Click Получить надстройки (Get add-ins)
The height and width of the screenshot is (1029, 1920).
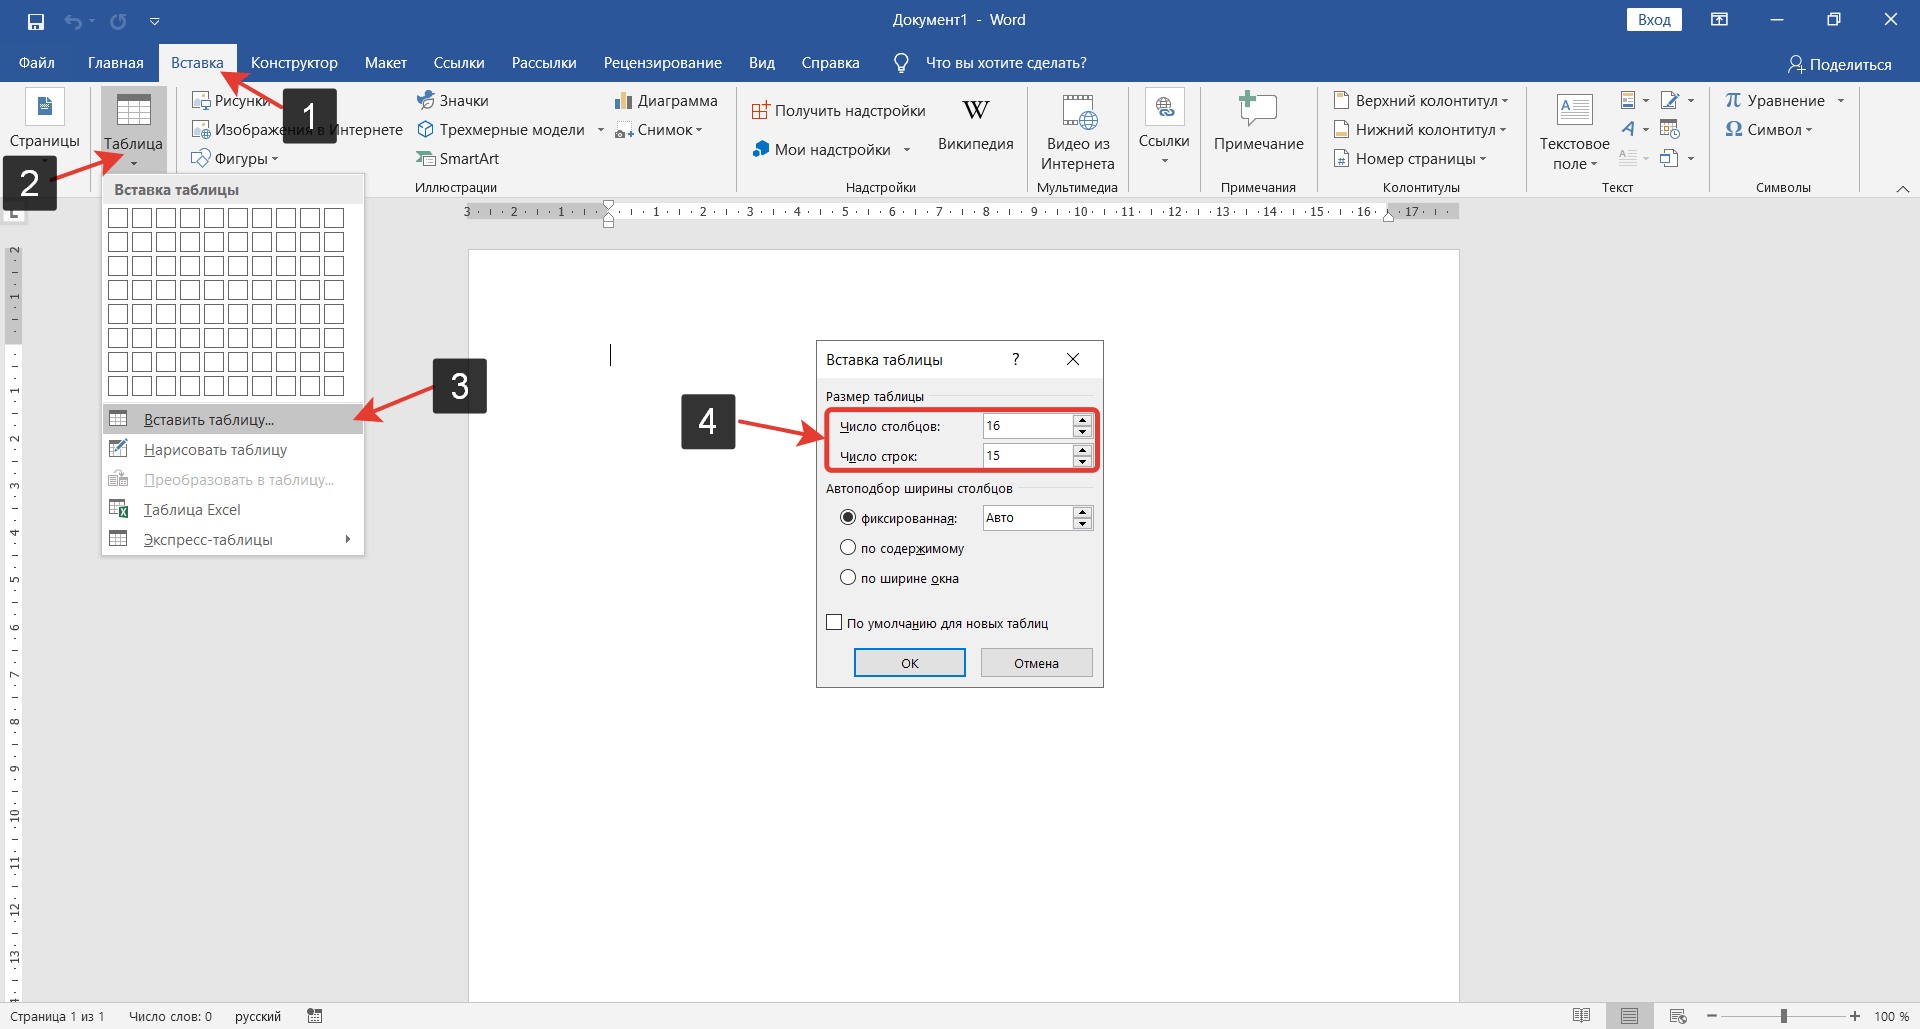(x=838, y=110)
